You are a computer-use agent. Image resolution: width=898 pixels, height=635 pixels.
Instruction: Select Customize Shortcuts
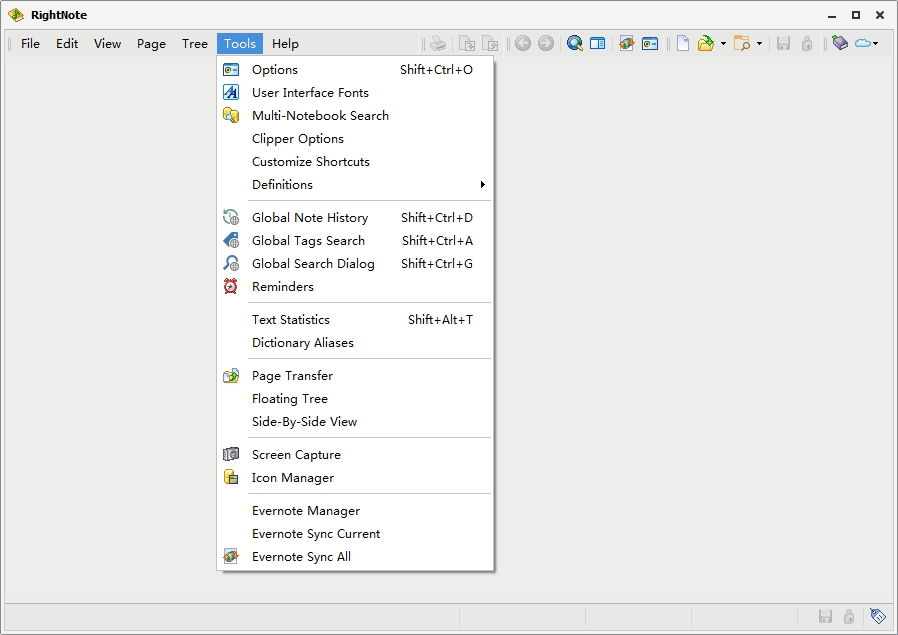pyautogui.click(x=355, y=161)
